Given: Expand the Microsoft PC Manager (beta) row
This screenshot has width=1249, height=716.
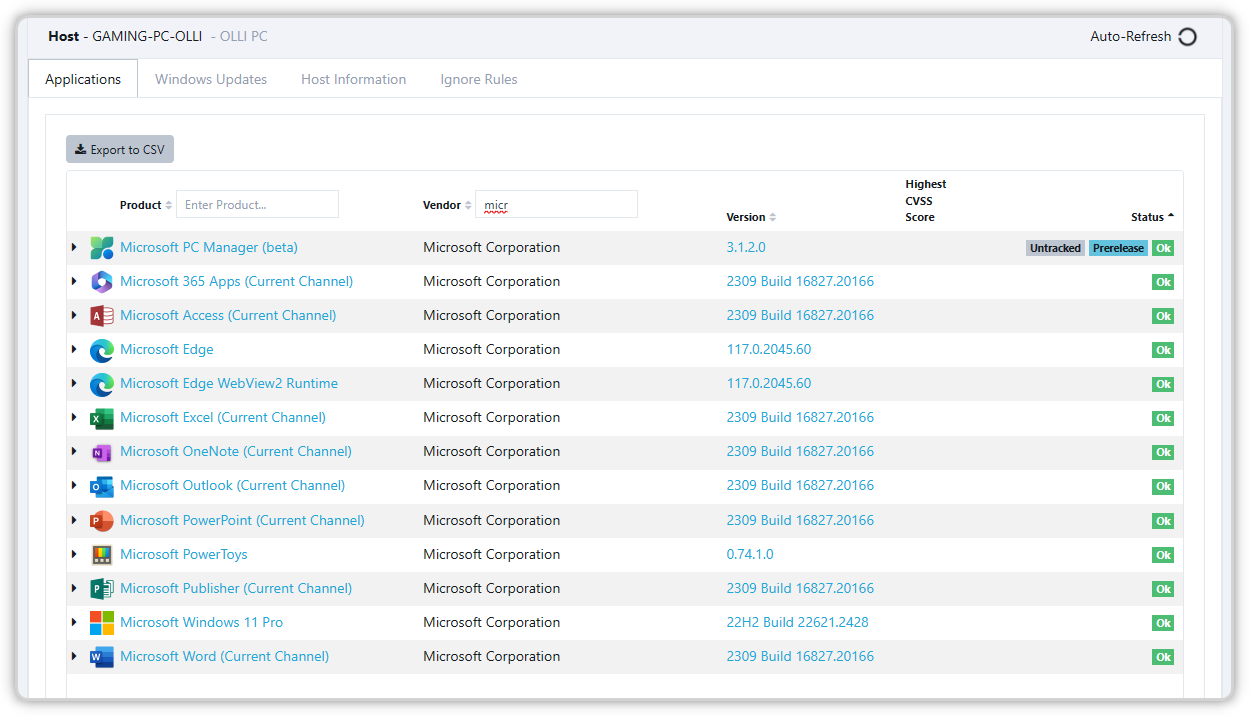Looking at the screenshot, I should coord(74,247).
